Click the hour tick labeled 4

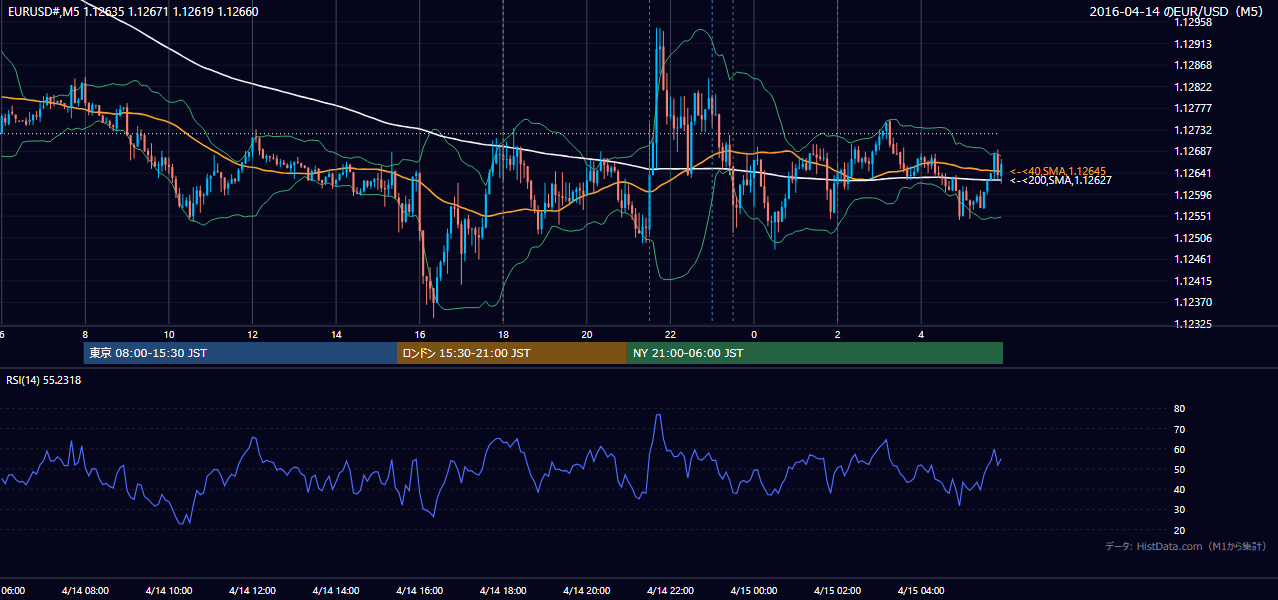(921, 334)
